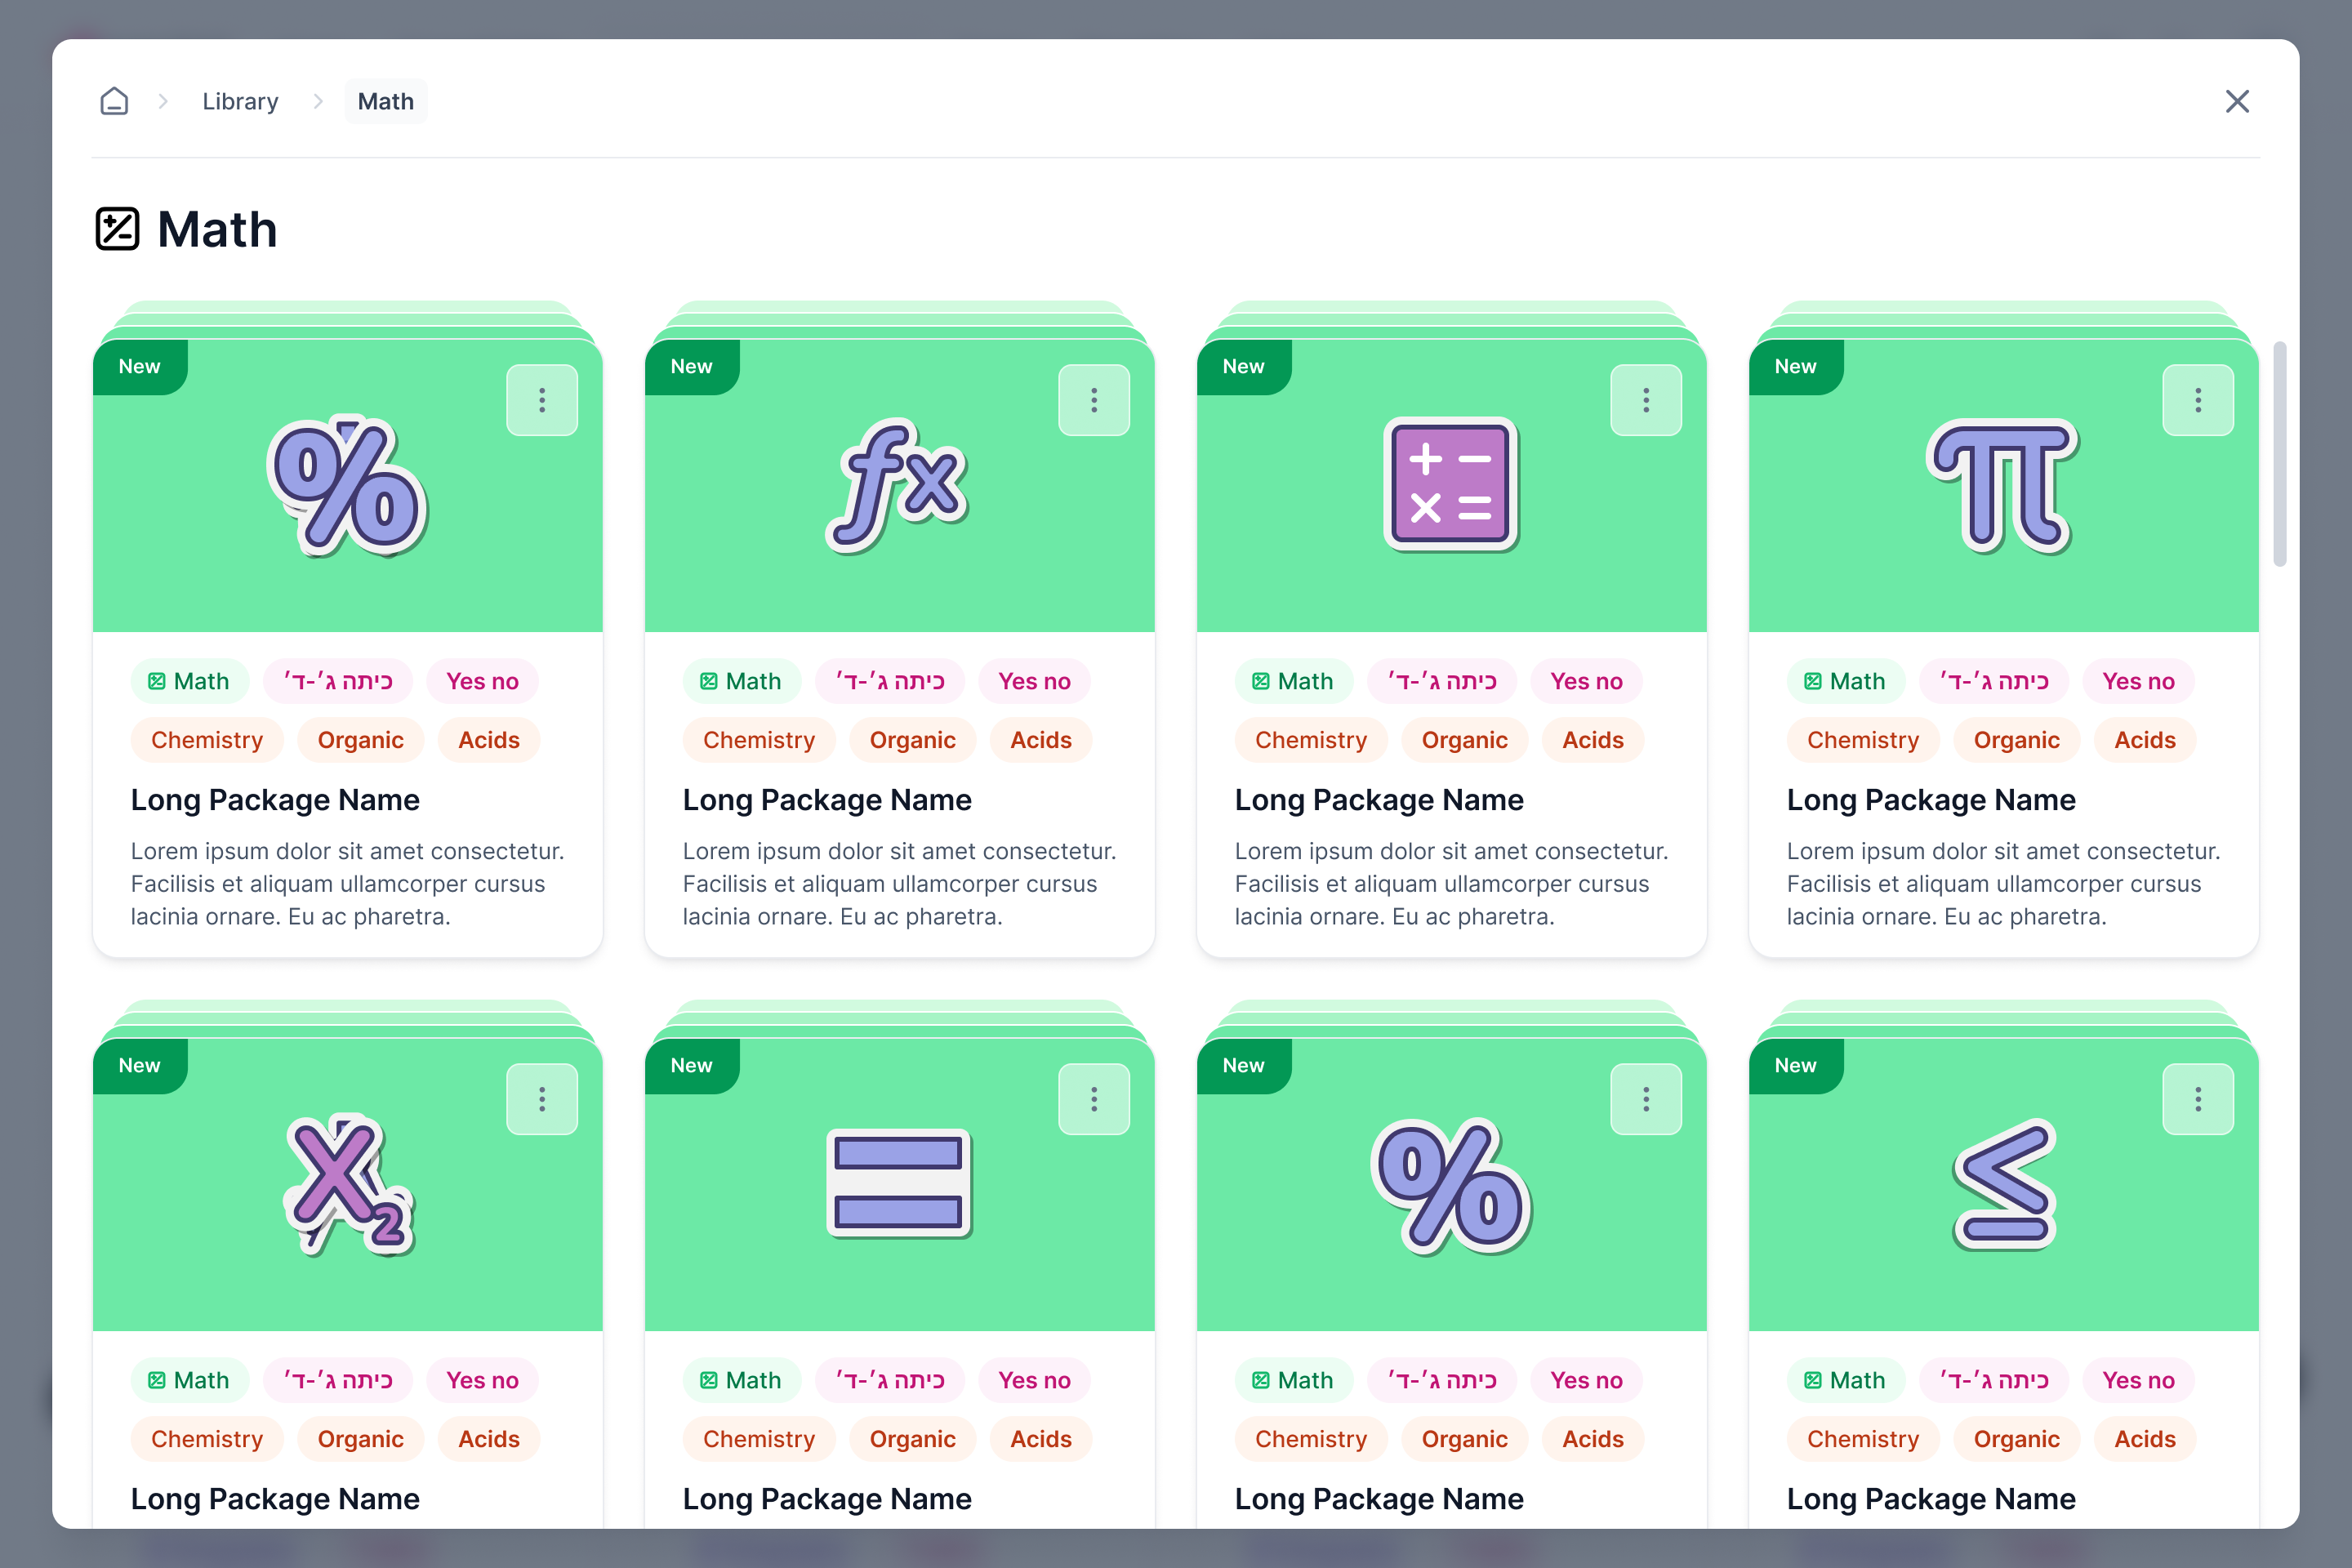Click the Lorem ipsum description on fx card
Viewport: 2352px width, 1568px height.
(899, 884)
